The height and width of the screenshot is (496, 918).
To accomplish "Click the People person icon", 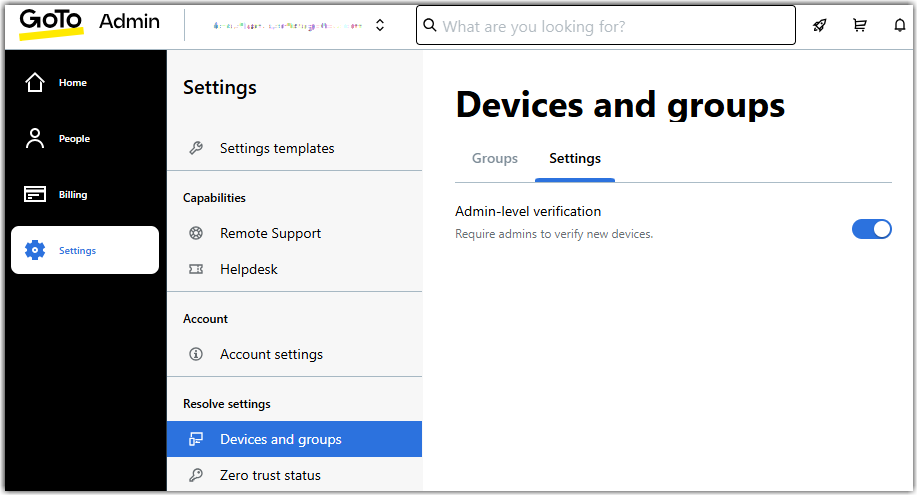I will pyautogui.click(x=35, y=139).
